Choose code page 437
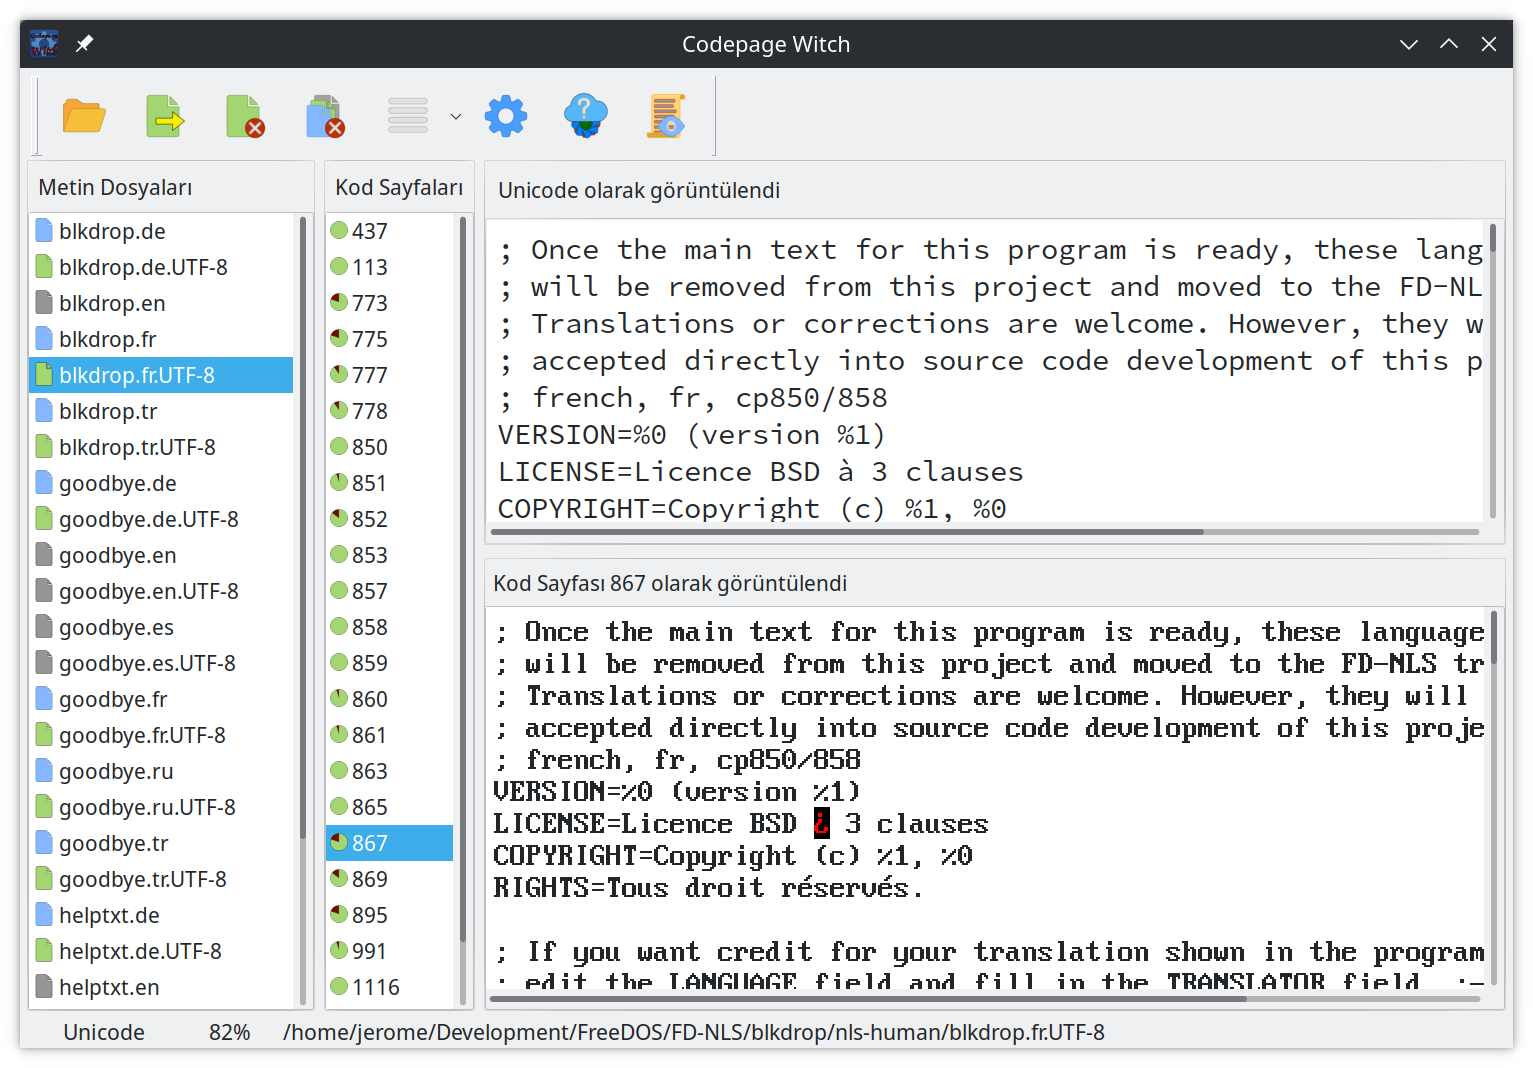This screenshot has width=1533, height=1068. click(x=369, y=231)
